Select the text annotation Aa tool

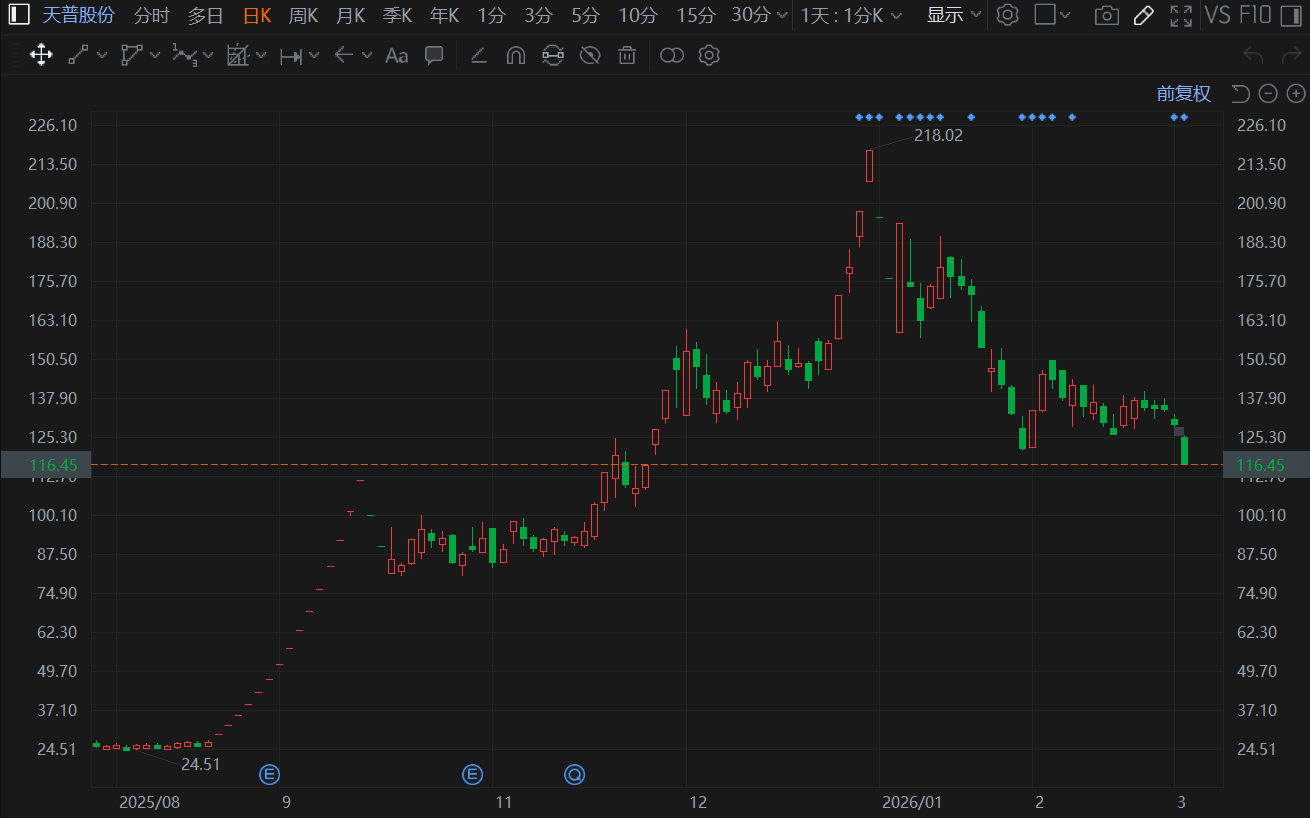(x=397, y=55)
